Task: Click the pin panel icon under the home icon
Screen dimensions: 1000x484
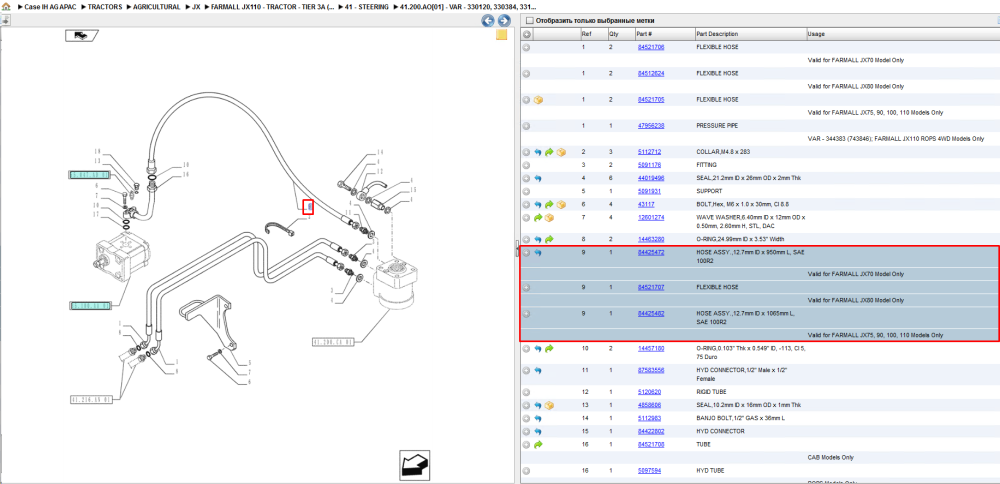Action: [5, 20]
